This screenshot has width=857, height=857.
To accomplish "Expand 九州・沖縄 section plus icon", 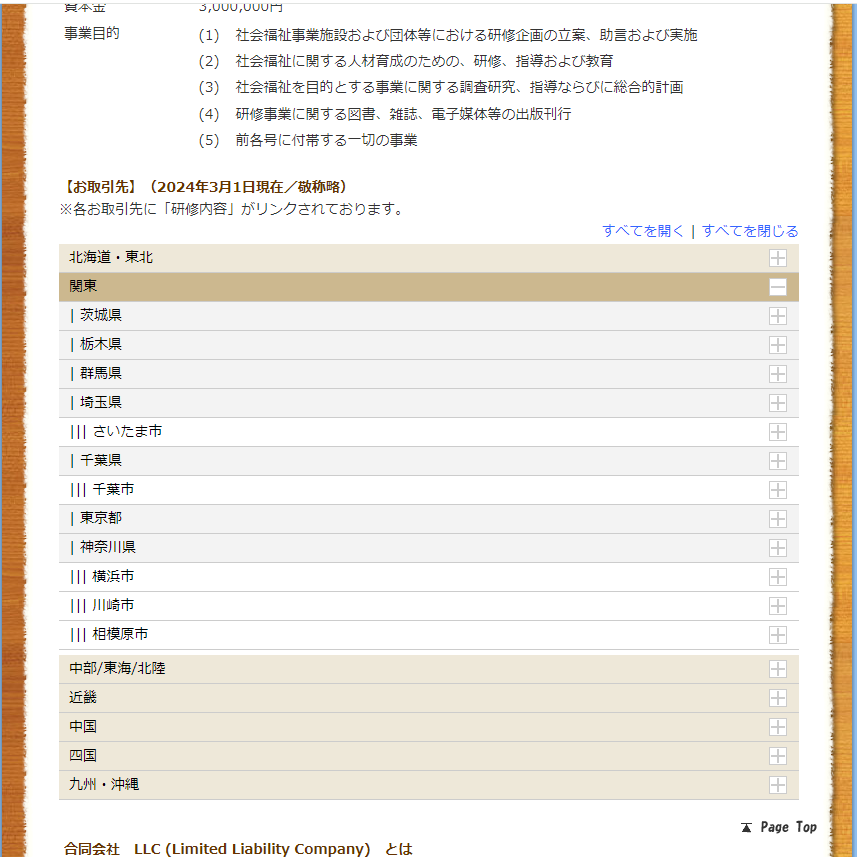I will point(777,785).
